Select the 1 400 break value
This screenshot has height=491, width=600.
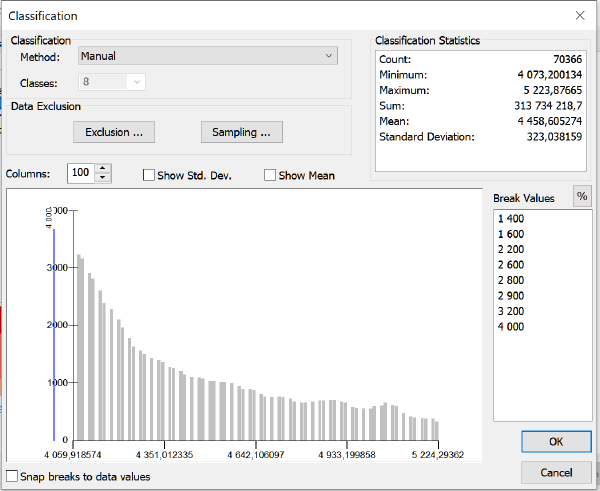click(x=511, y=219)
